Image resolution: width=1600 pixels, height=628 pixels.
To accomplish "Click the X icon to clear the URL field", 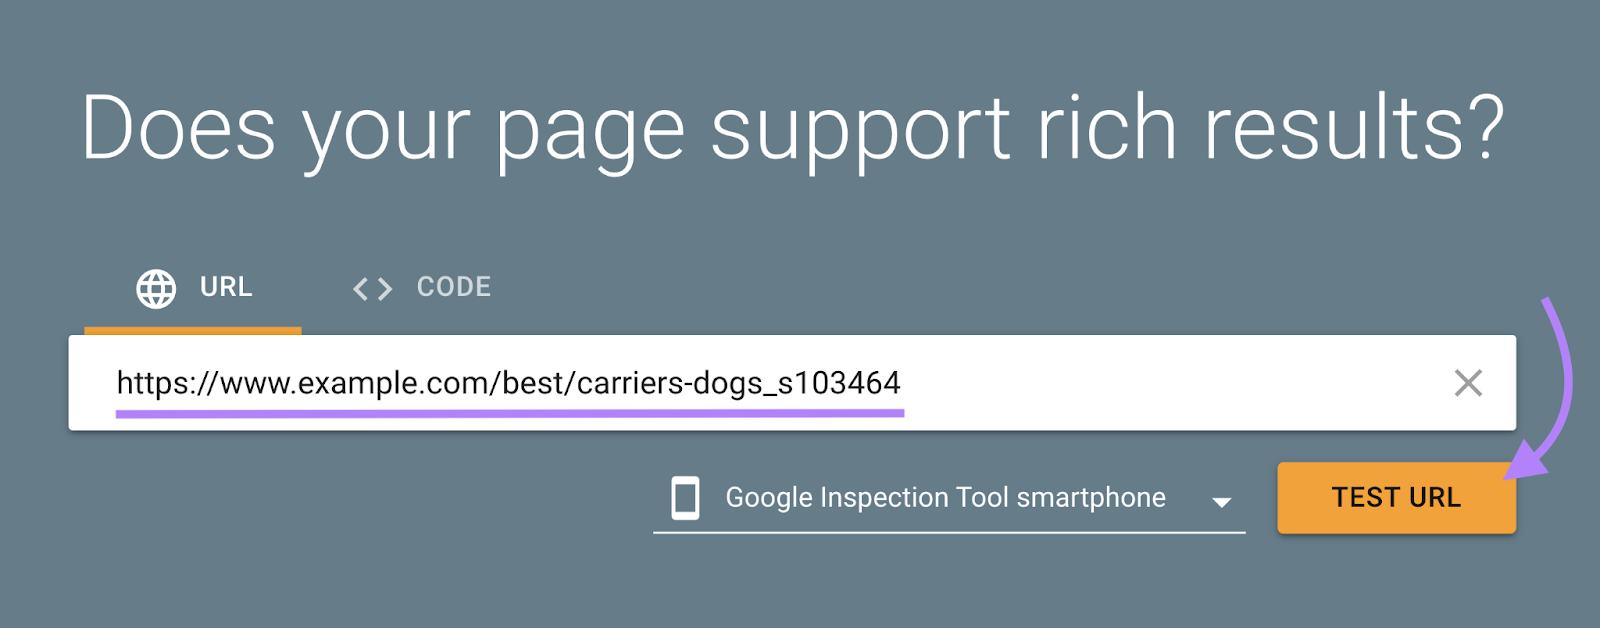I will 1467,383.
